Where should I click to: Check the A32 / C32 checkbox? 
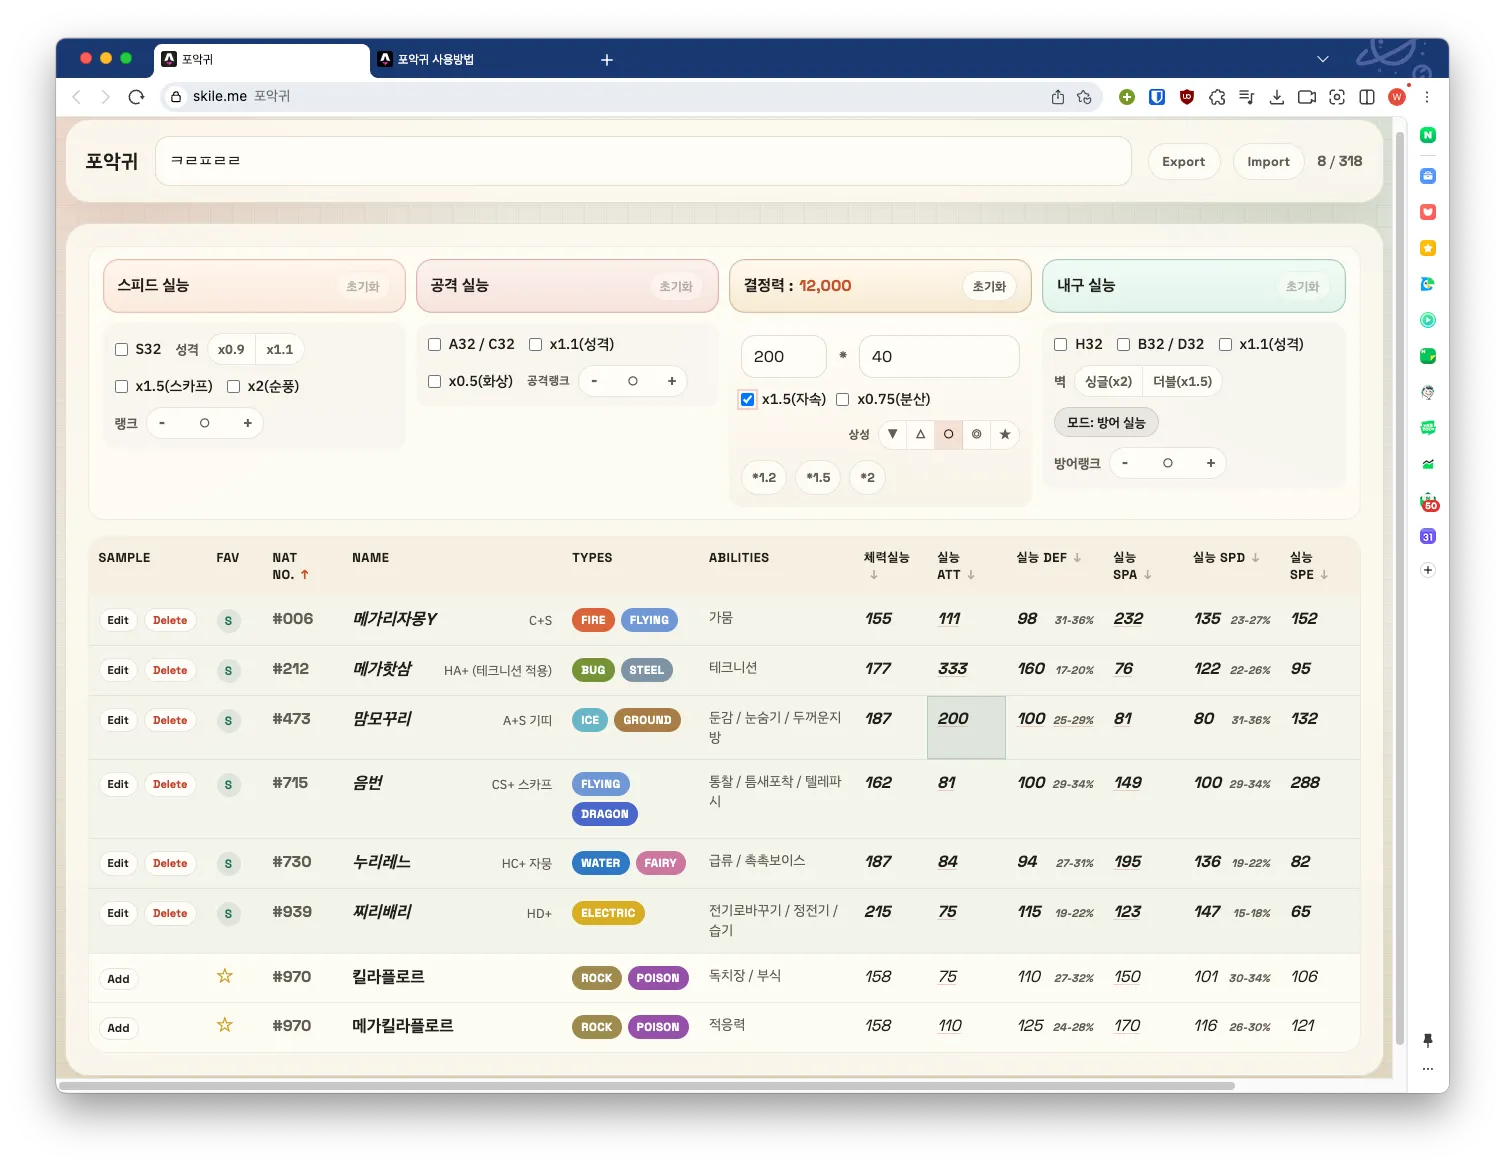click(434, 344)
